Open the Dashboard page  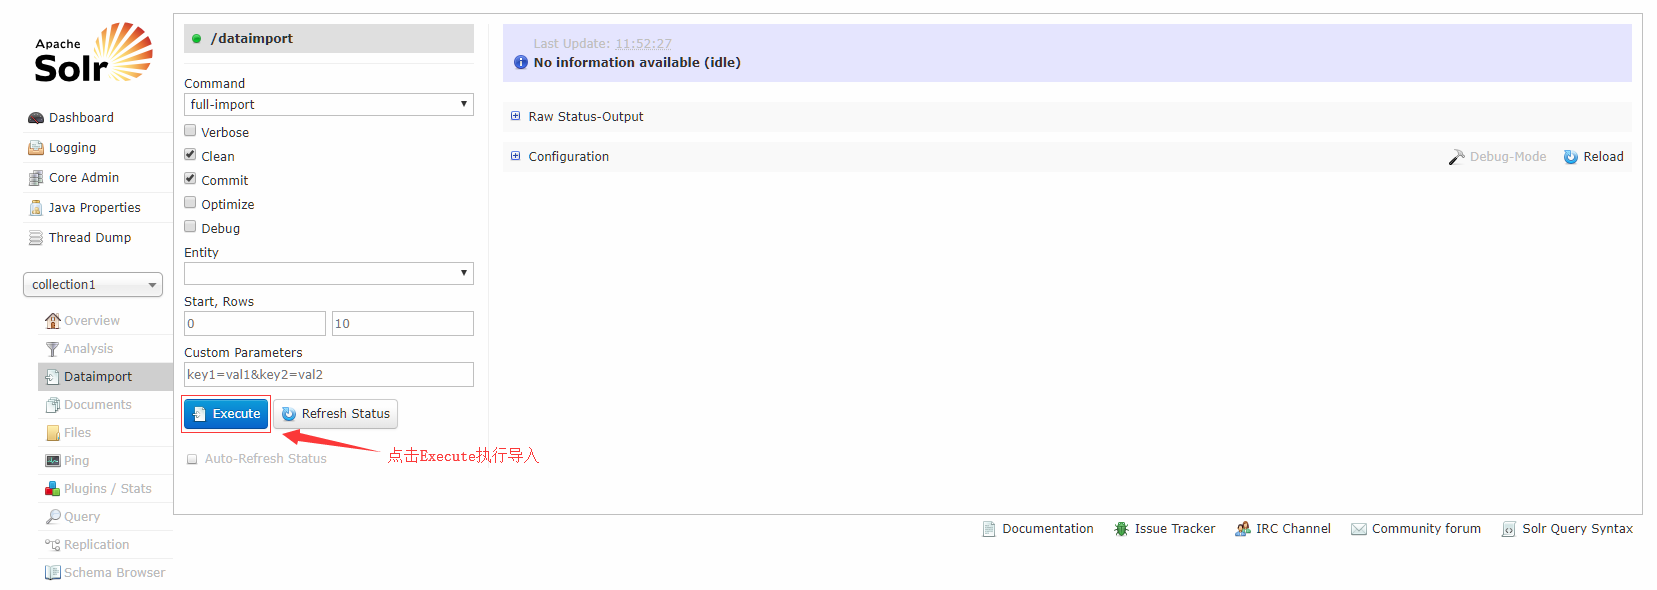click(x=81, y=118)
